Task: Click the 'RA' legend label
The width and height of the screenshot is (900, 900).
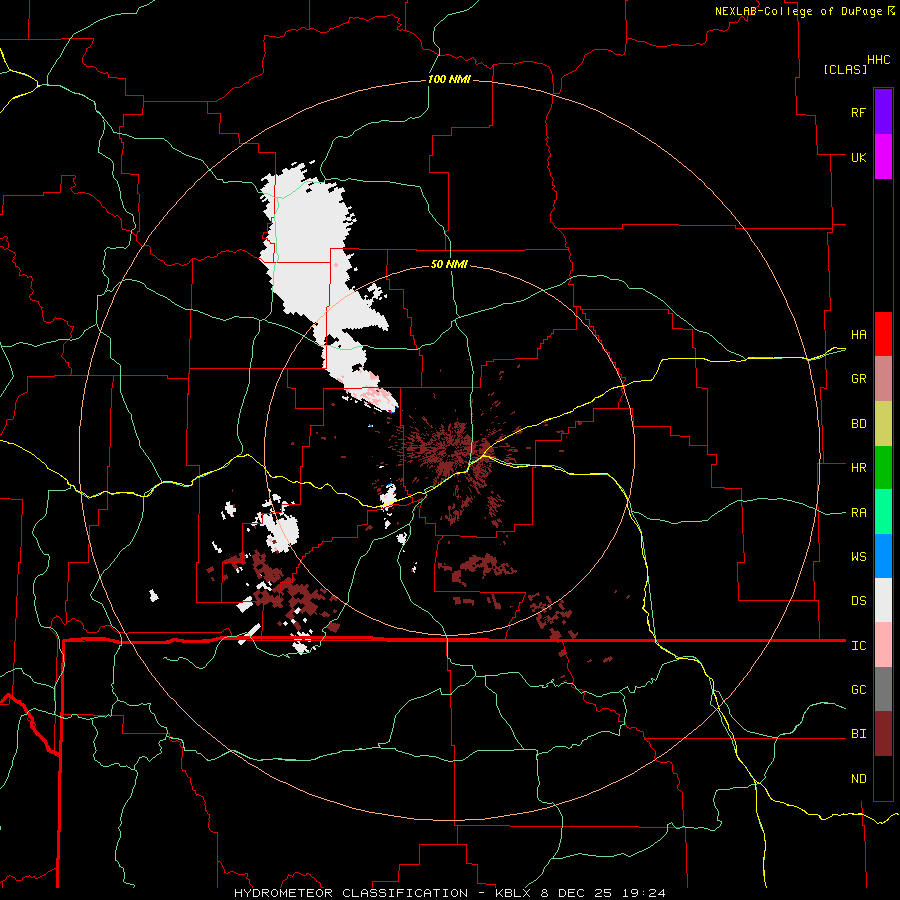Action: pos(858,513)
